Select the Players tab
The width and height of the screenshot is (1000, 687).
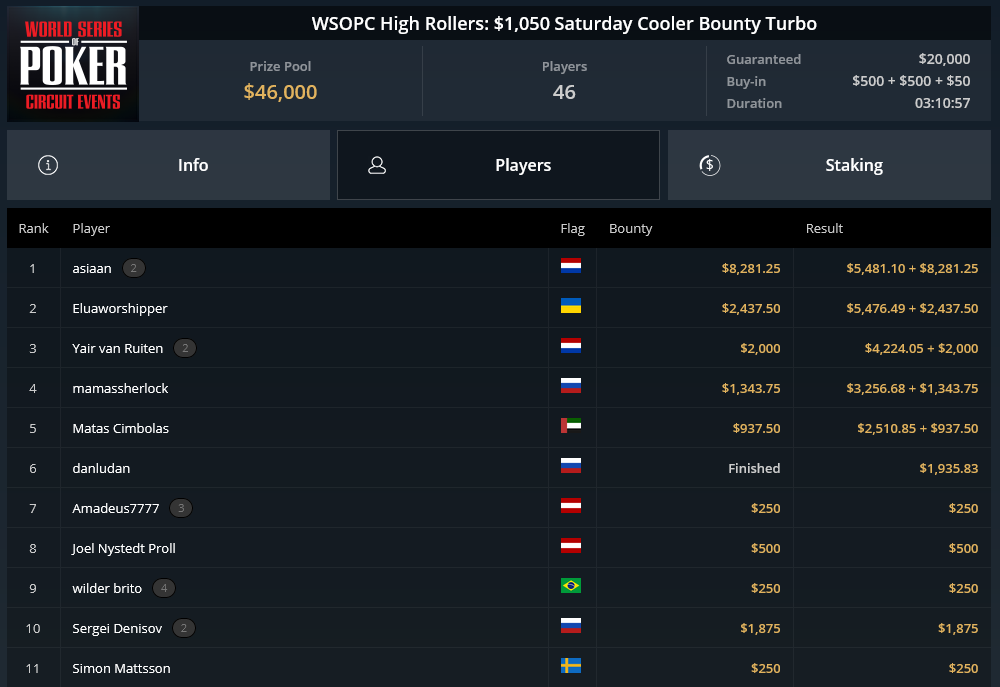click(x=498, y=165)
